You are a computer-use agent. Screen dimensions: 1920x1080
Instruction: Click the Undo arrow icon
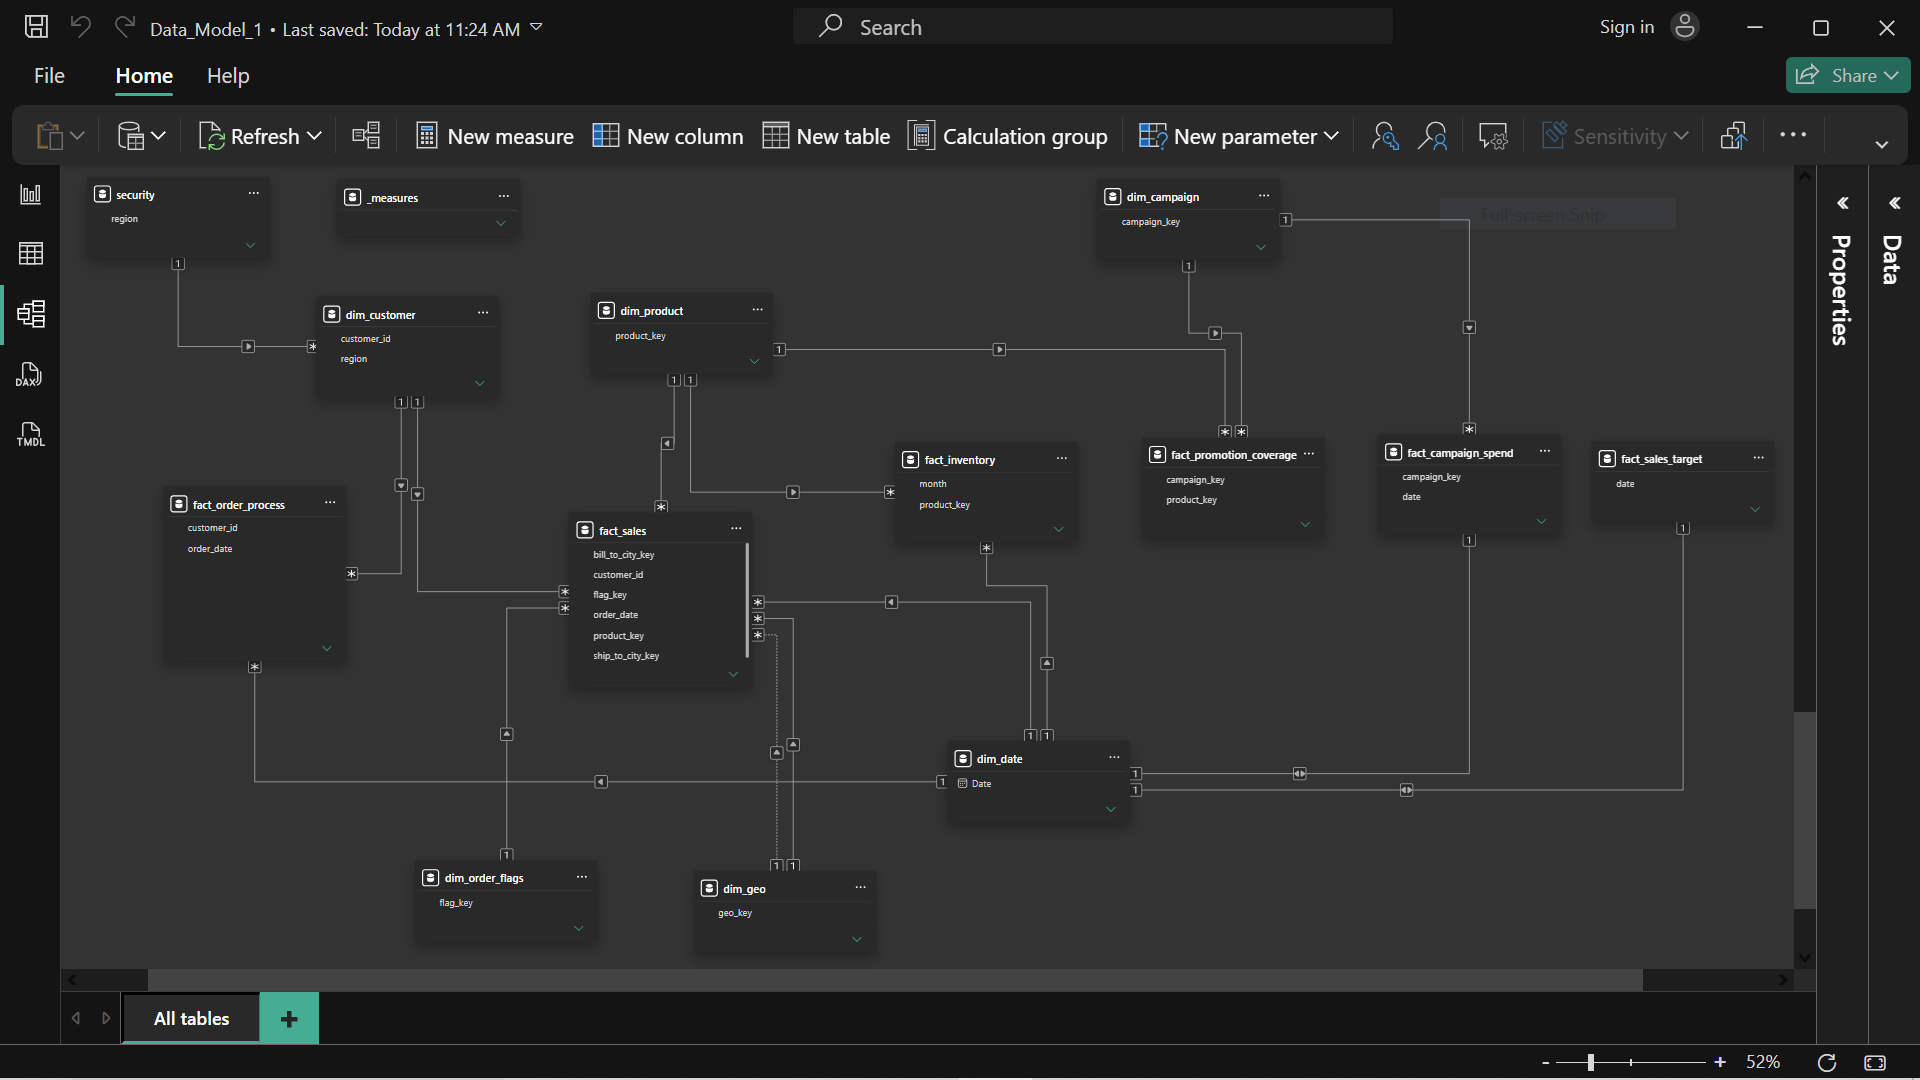tap(81, 27)
